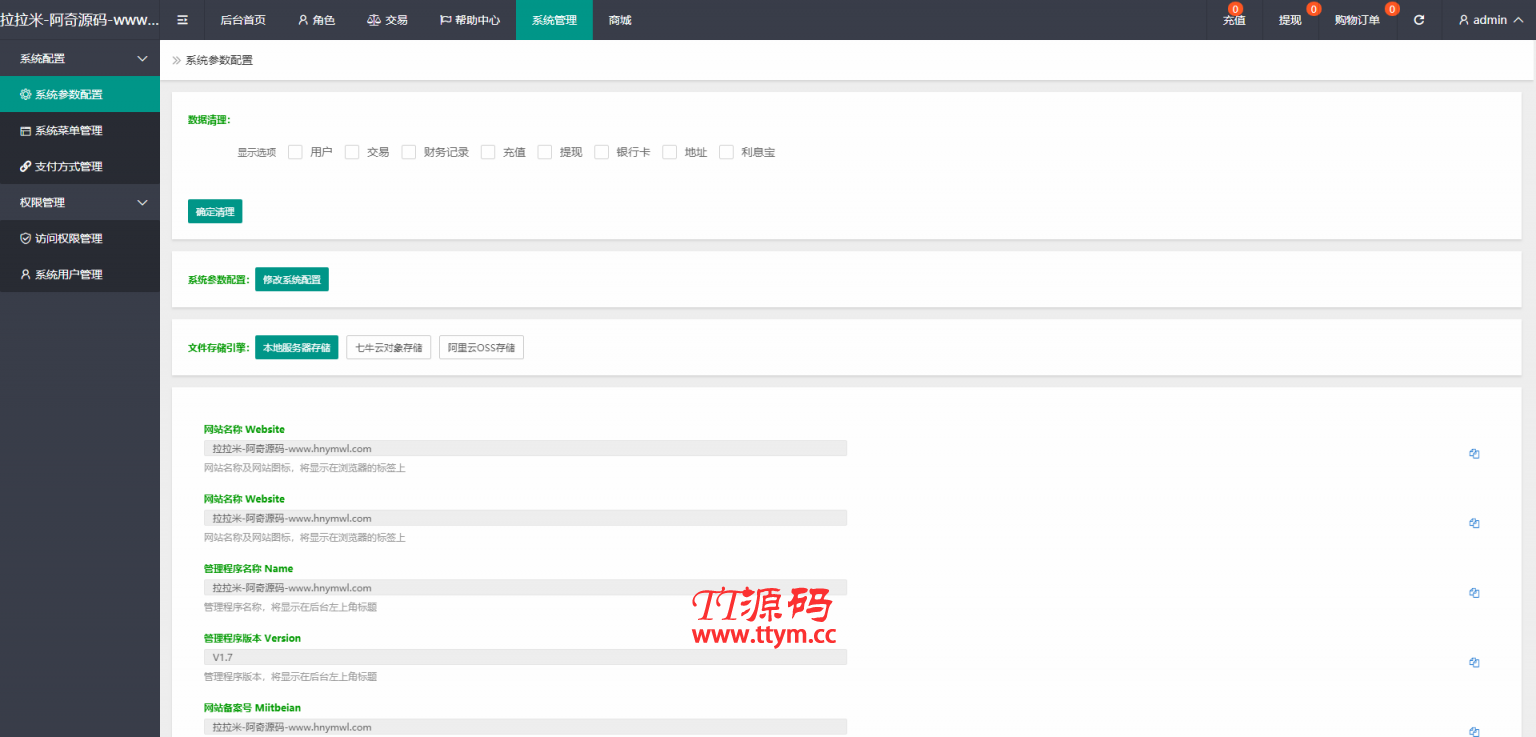Check the 财务记录 checkbox
1536x737 pixels.
pos(409,152)
